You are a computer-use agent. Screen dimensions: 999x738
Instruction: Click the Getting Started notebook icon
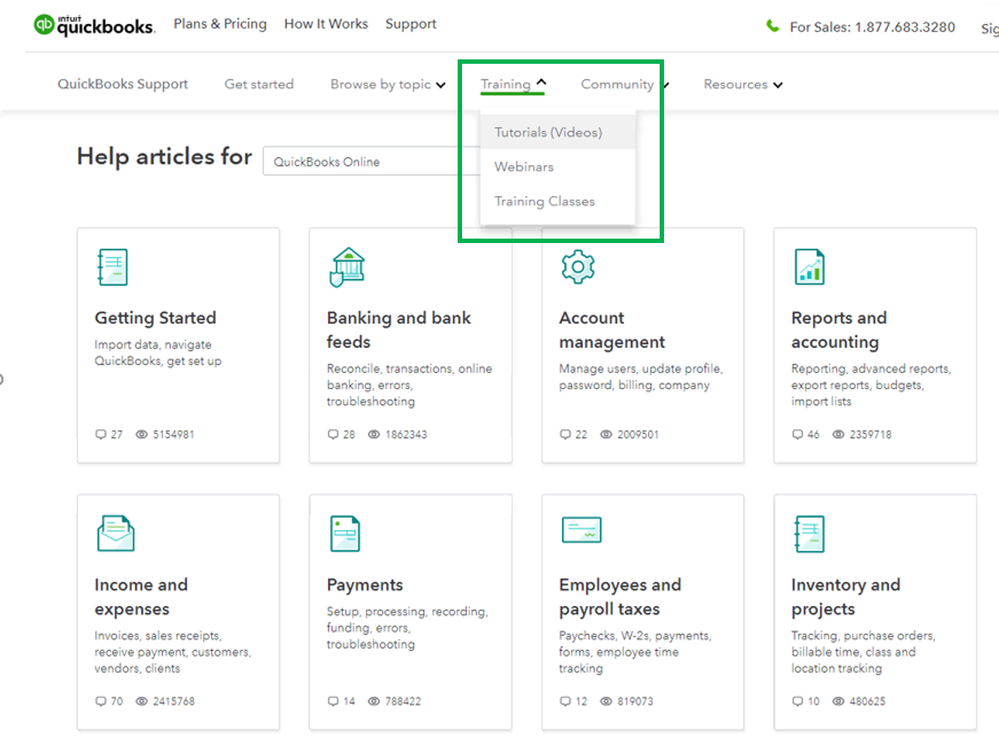click(113, 266)
